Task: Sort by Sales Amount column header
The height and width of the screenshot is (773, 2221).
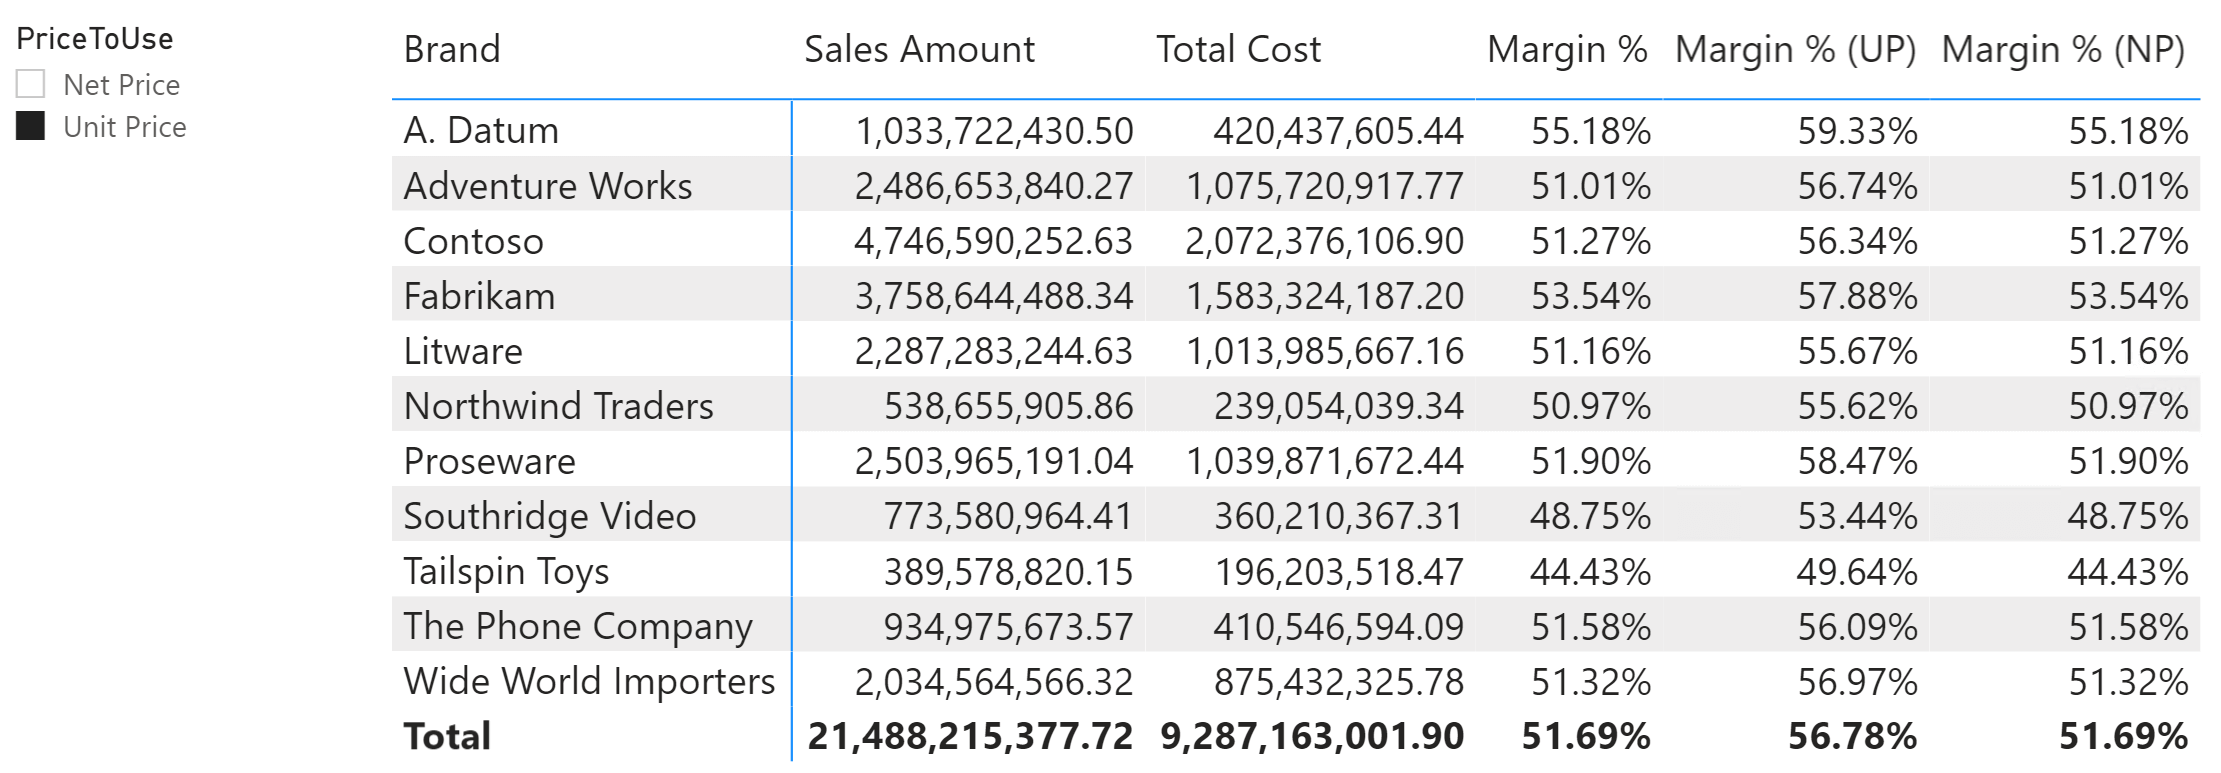Action: point(919,49)
